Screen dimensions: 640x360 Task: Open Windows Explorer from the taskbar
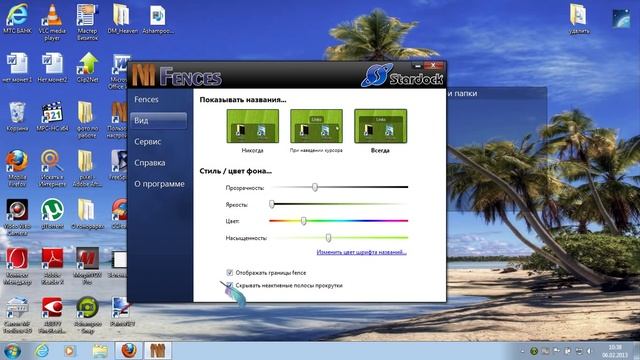pos(100,351)
